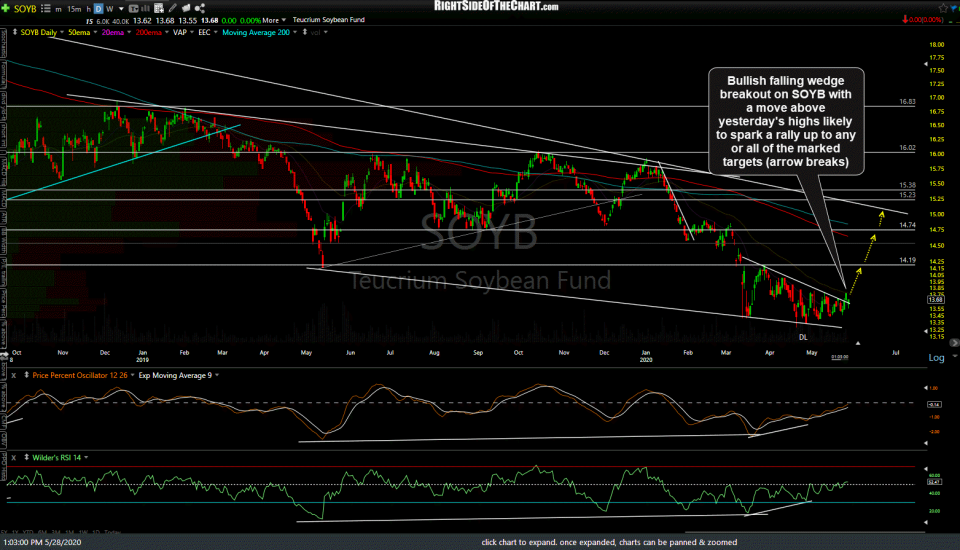Click the blue flag icon at top right

954,9
